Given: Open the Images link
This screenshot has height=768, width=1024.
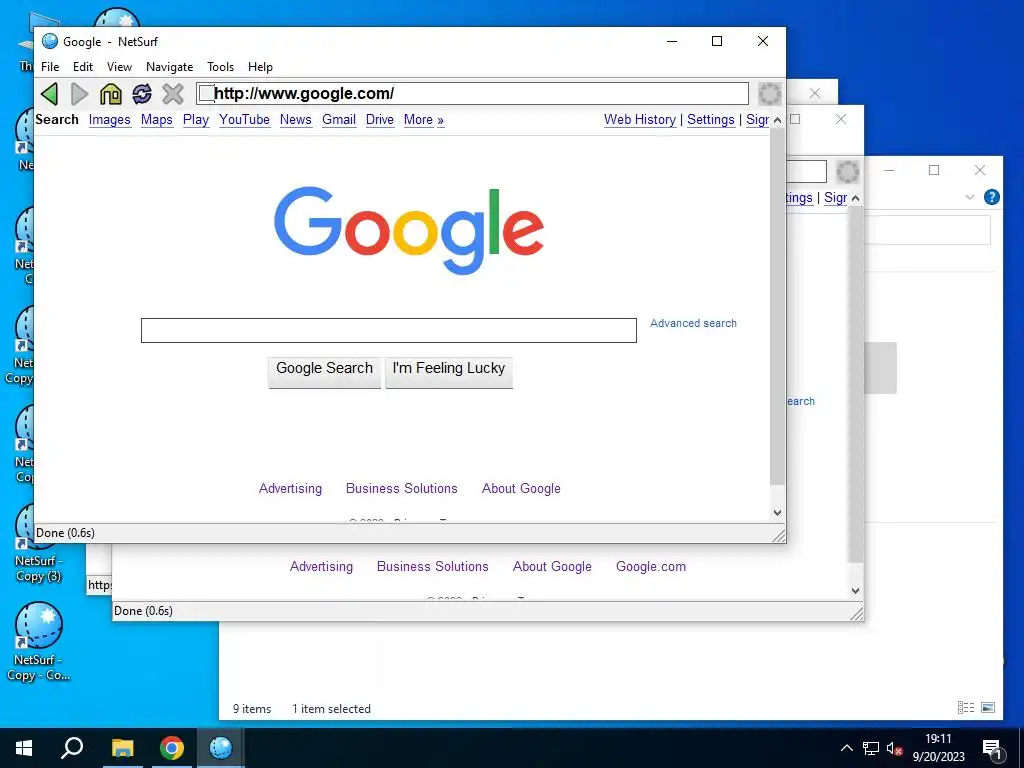Looking at the screenshot, I should pos(110,120).
